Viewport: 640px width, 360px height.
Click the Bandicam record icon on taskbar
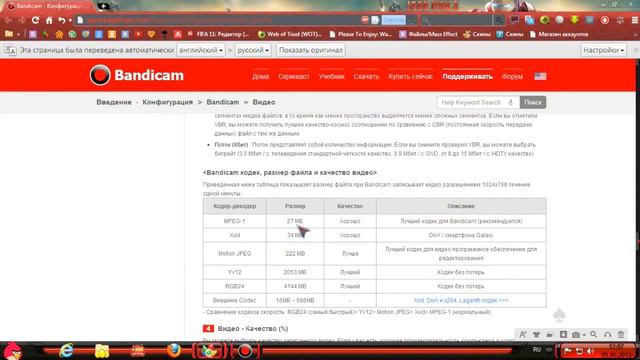[x=245, y=351]
